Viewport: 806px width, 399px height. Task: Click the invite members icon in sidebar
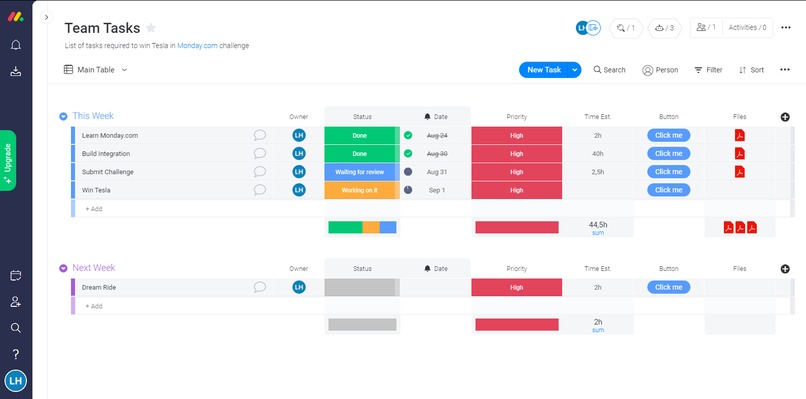[x=15, y=302]
